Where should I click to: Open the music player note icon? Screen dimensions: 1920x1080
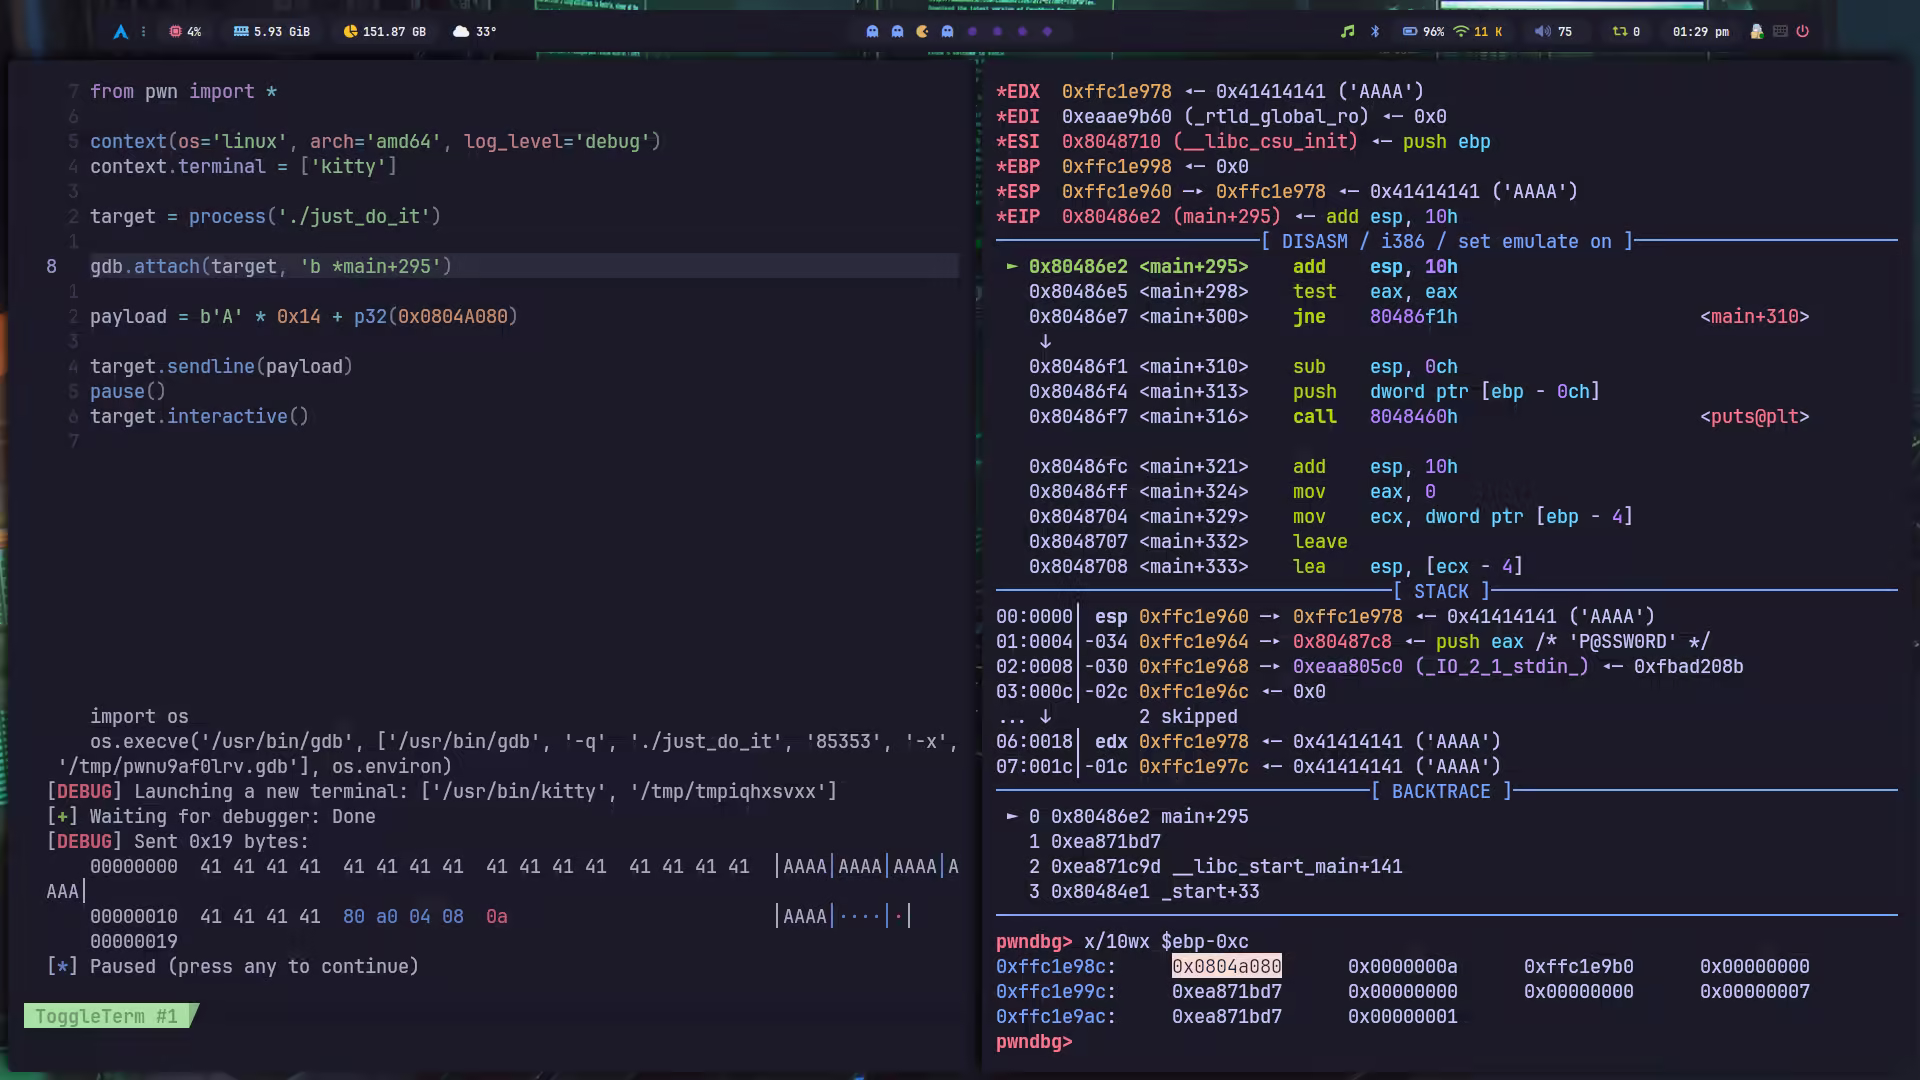[1347, 32]
